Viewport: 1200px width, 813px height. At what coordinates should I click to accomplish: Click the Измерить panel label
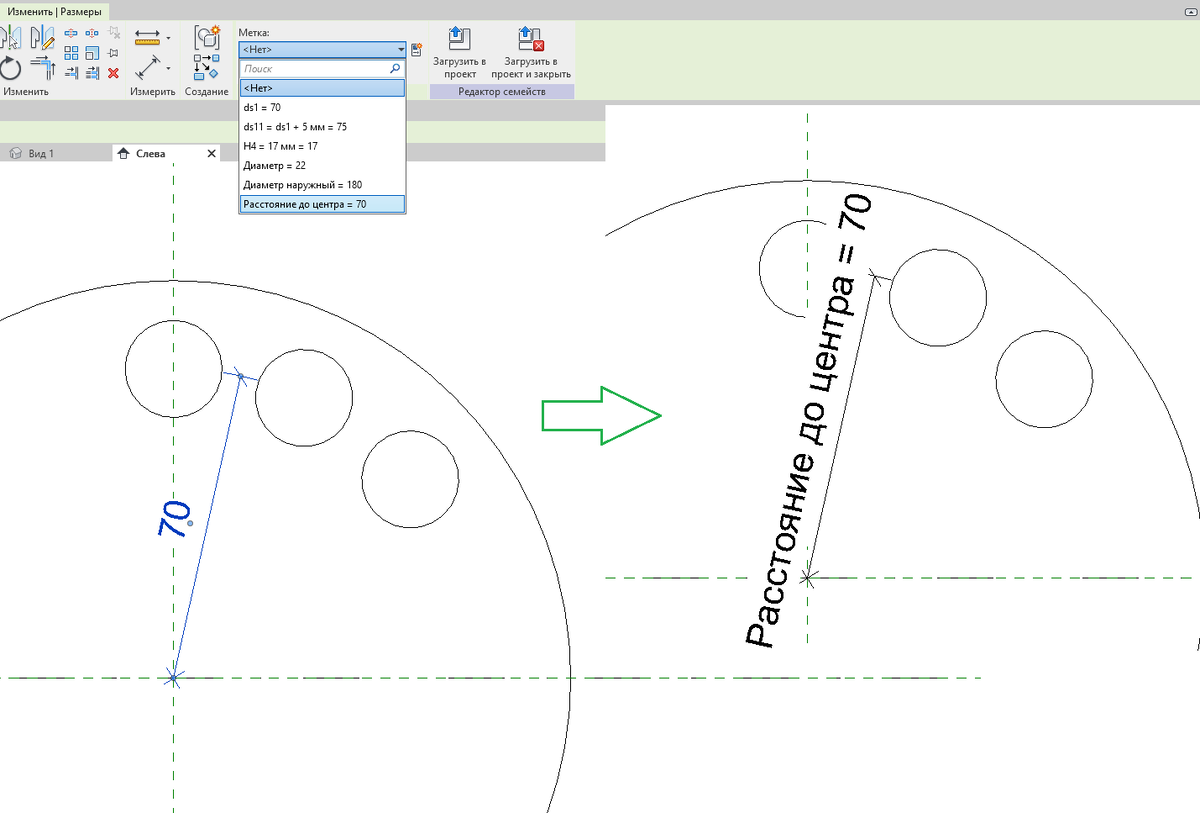[153, 92]
